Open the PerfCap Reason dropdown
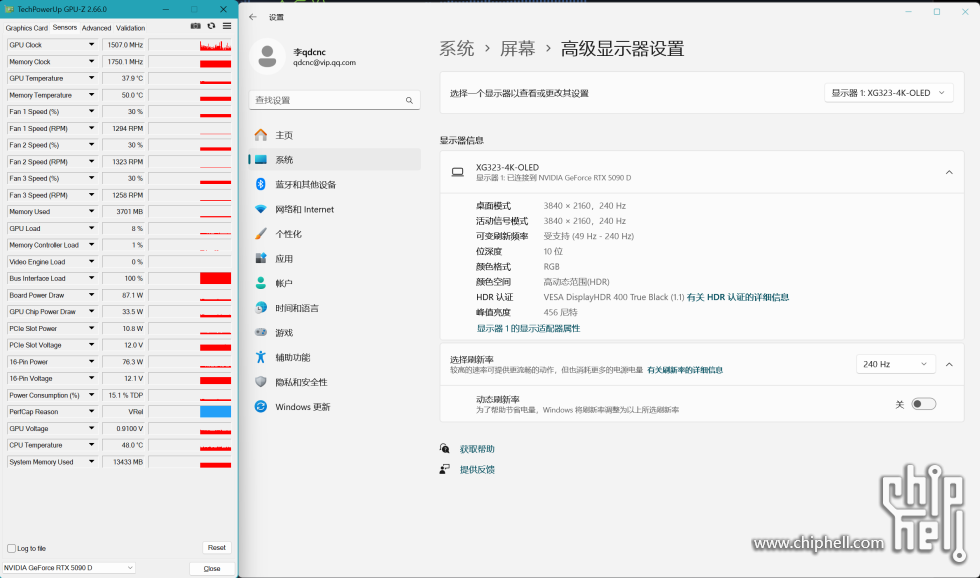The image size is (980, 578). tap(91, 412)
